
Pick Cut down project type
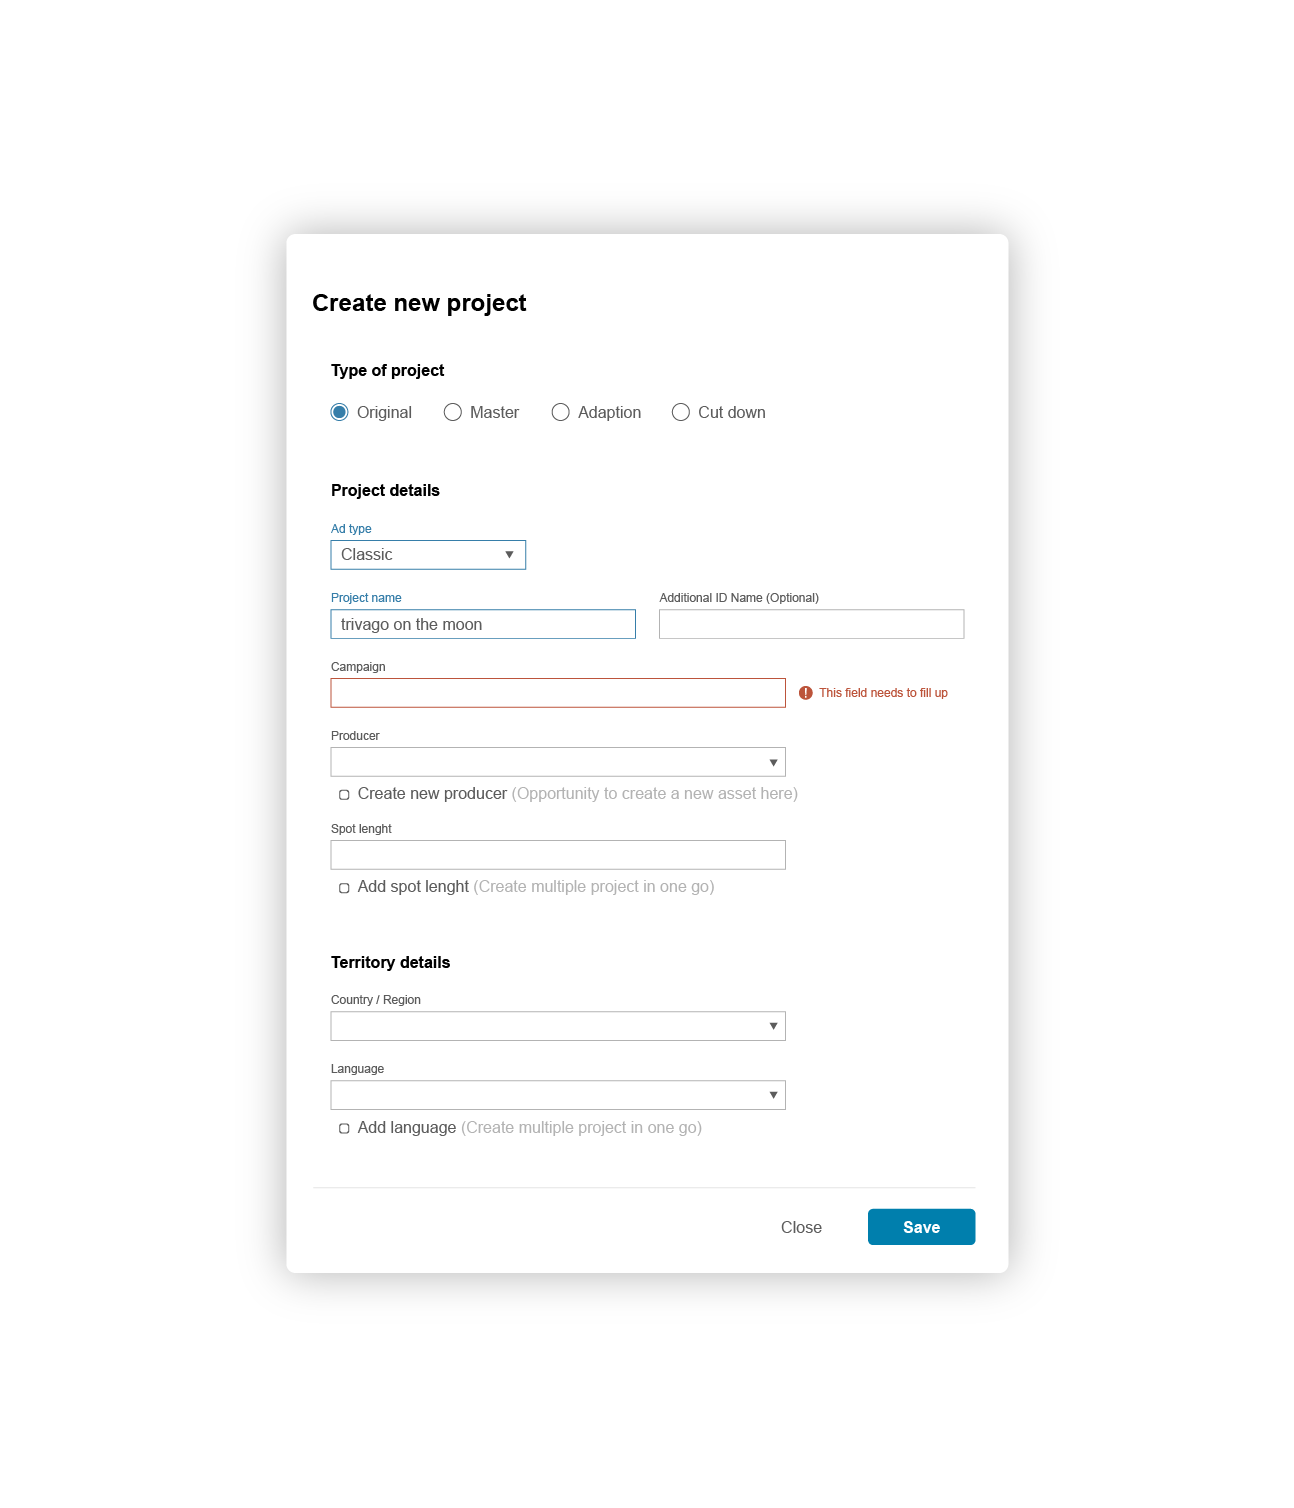(681, 412)
